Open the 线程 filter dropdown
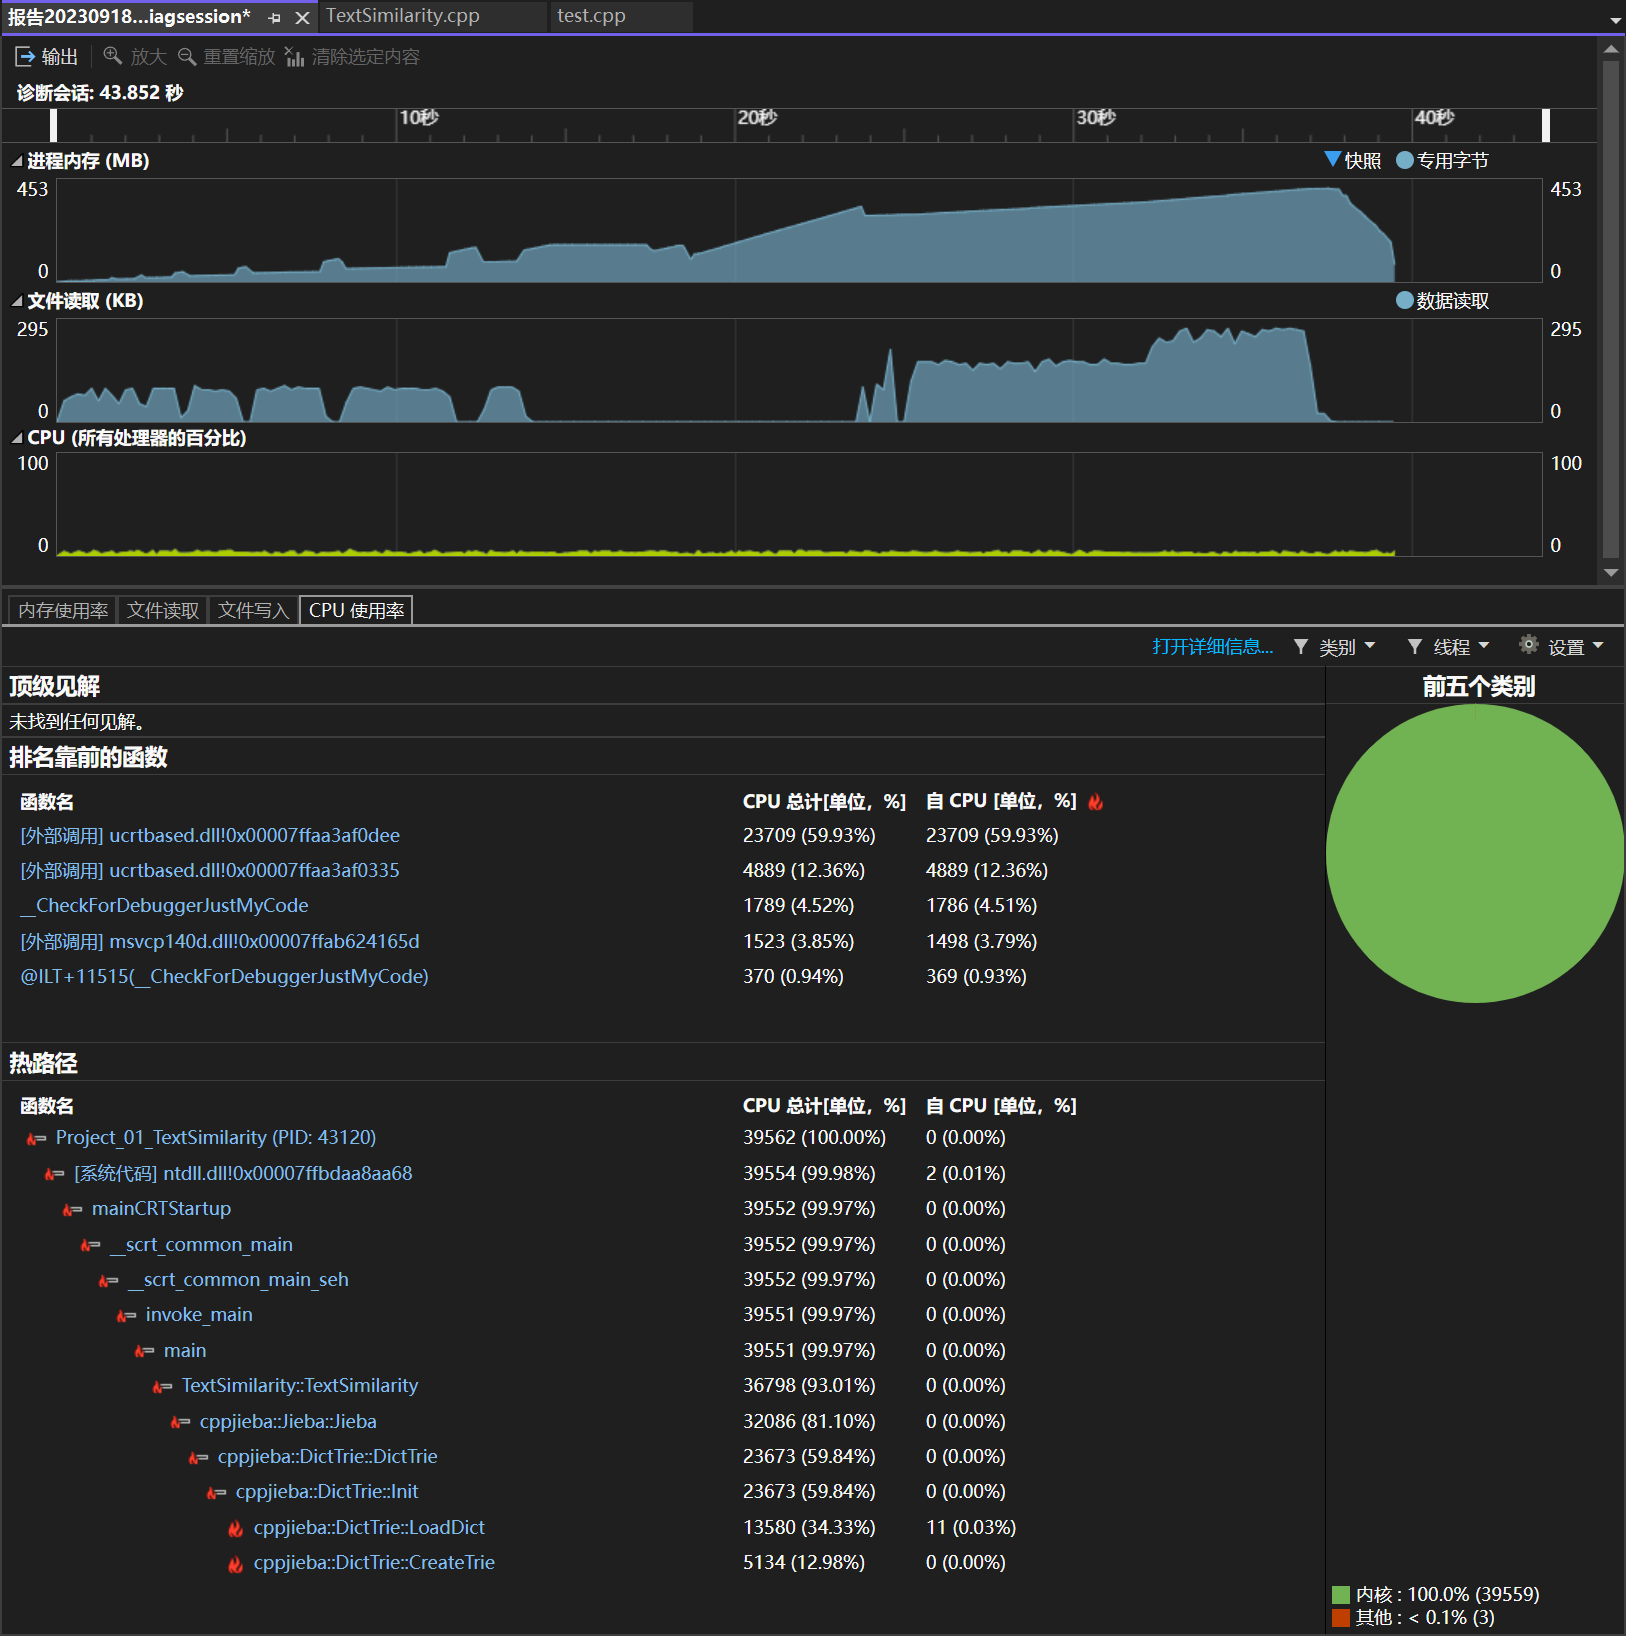Viewport: 1626px width, 1636px height. pyautogui.click(x=1449, y=647)
